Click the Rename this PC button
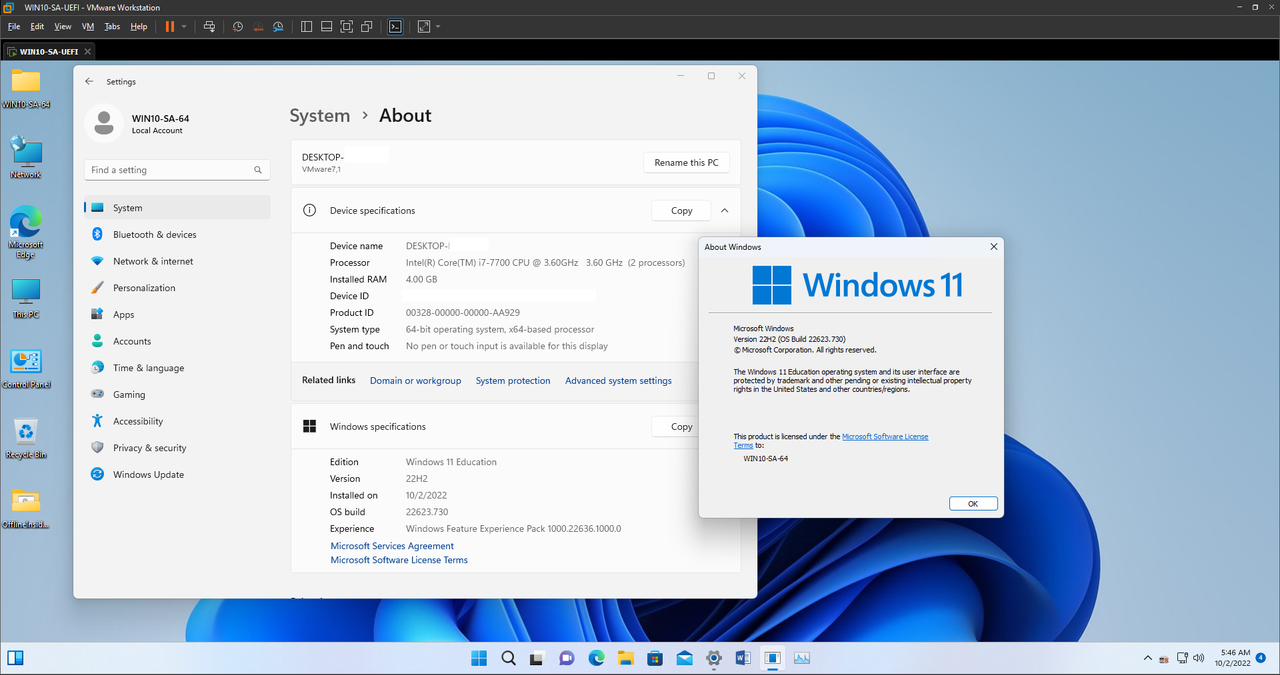Screen dimensions: 1280x675 (x=686, y=163)
